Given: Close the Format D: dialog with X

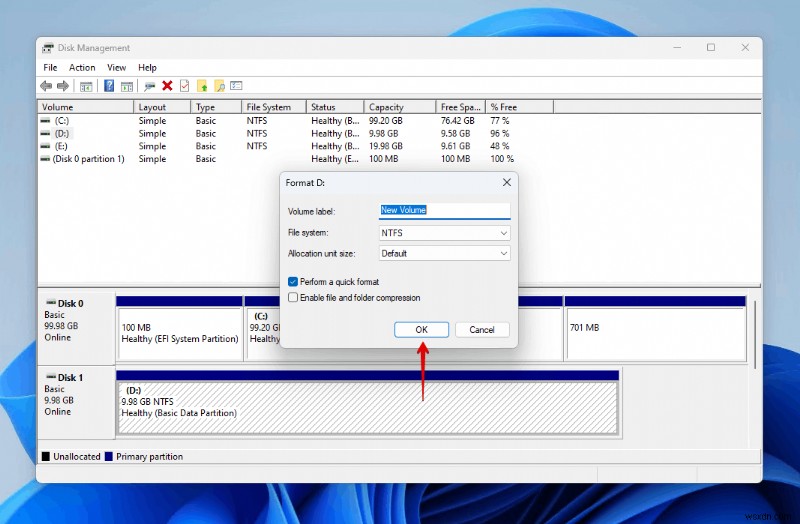Looking at the screenshot, I should 507,182.
